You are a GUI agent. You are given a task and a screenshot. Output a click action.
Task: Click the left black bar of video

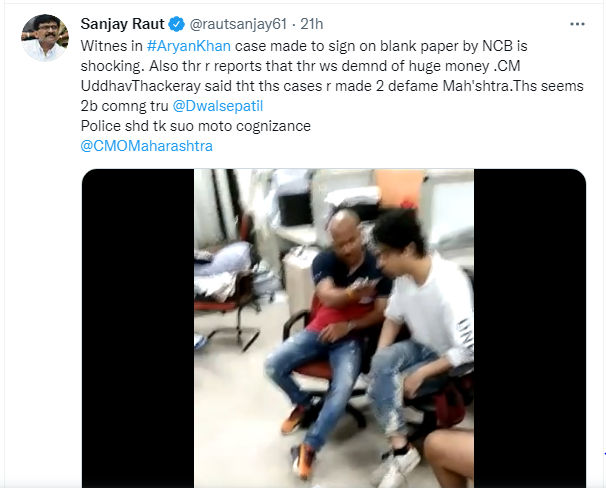click(138, 328)
